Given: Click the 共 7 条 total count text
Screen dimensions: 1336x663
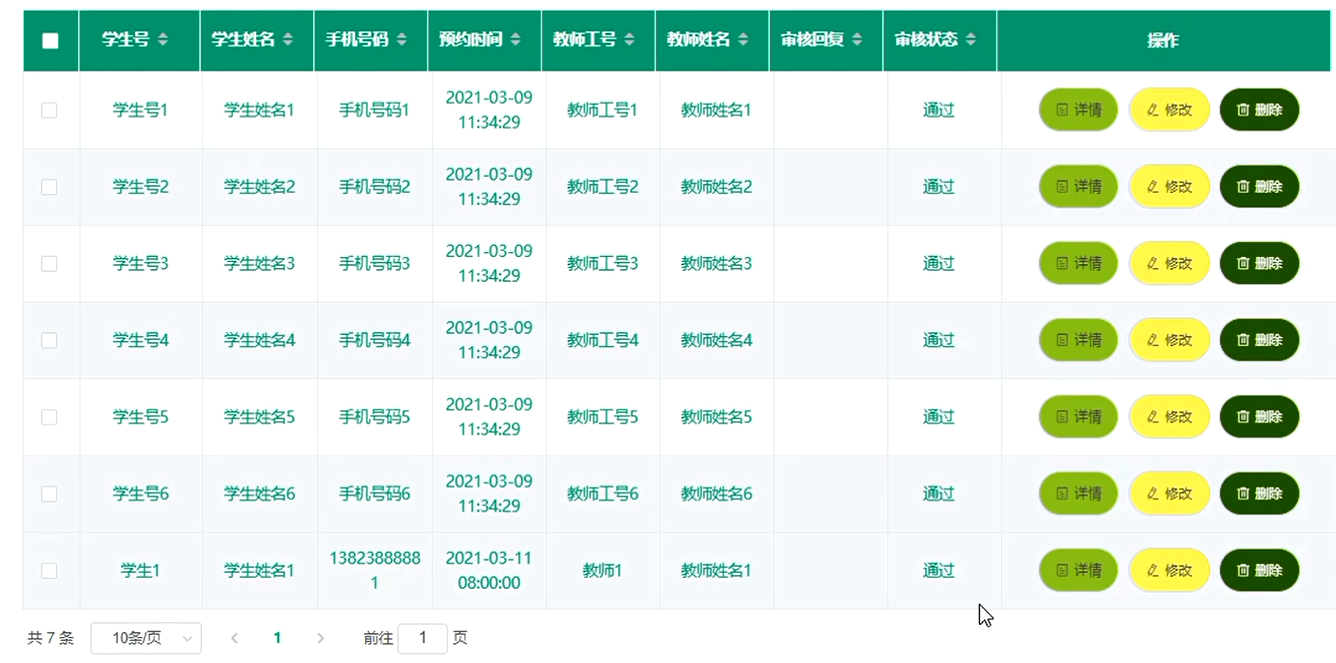Looking at the screenshot, I should [50, 638].
